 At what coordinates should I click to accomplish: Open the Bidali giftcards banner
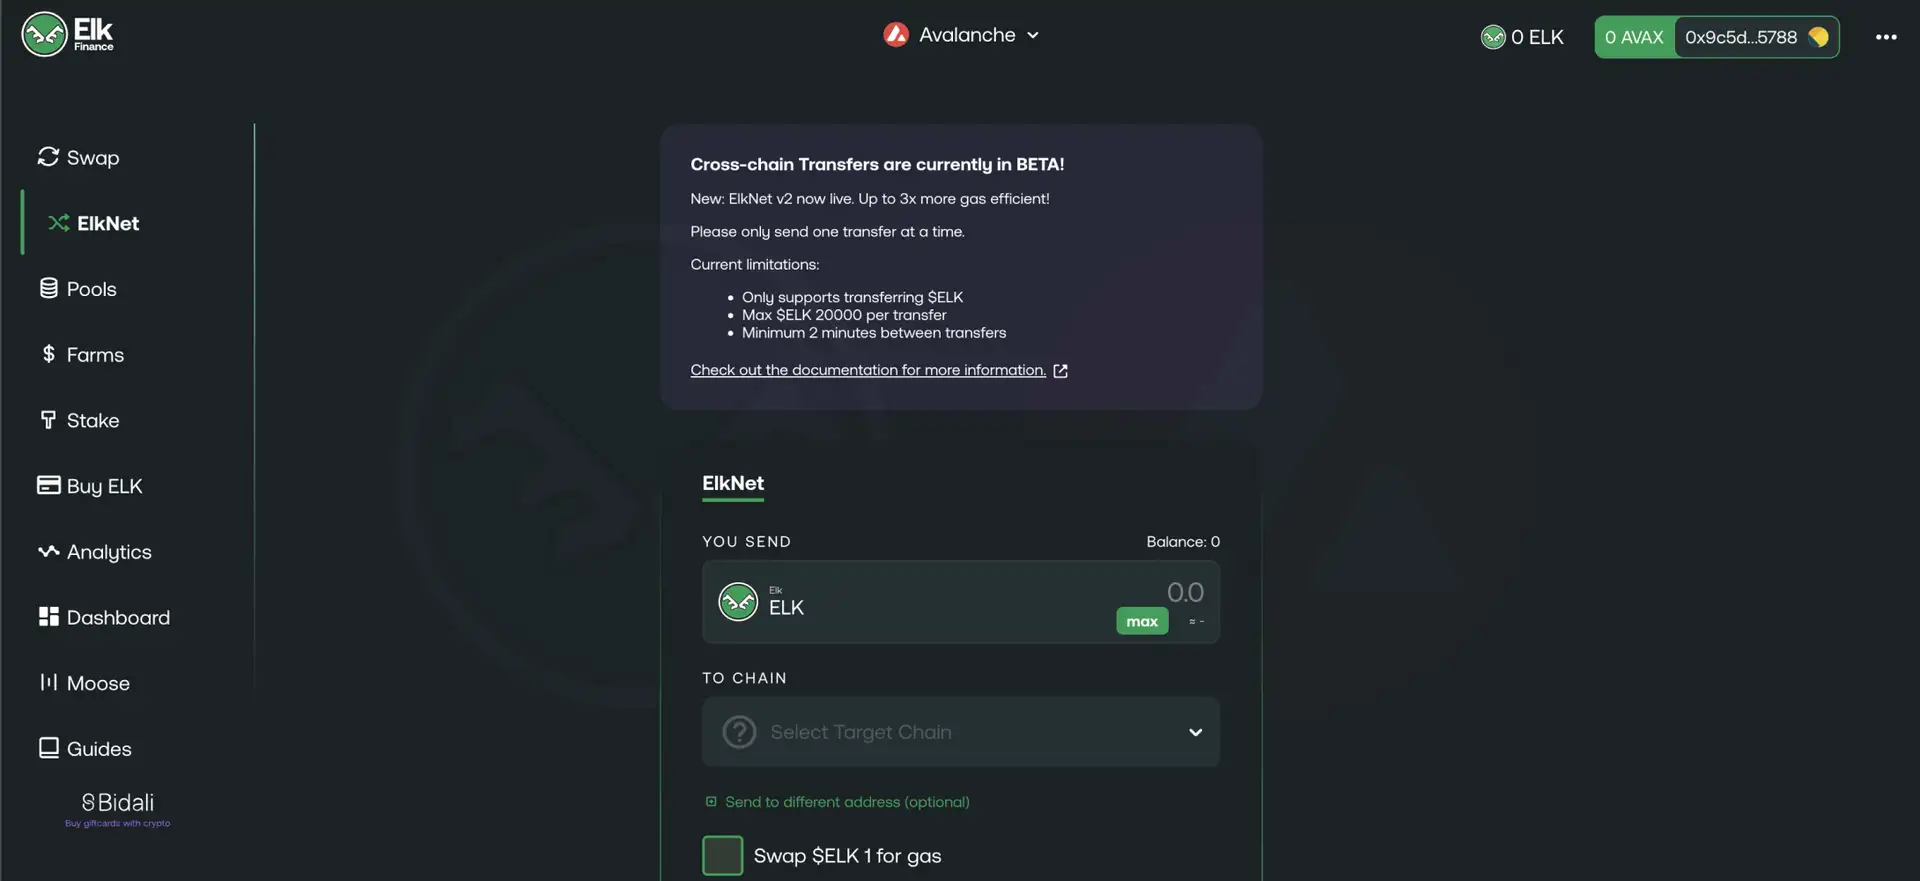118,809
